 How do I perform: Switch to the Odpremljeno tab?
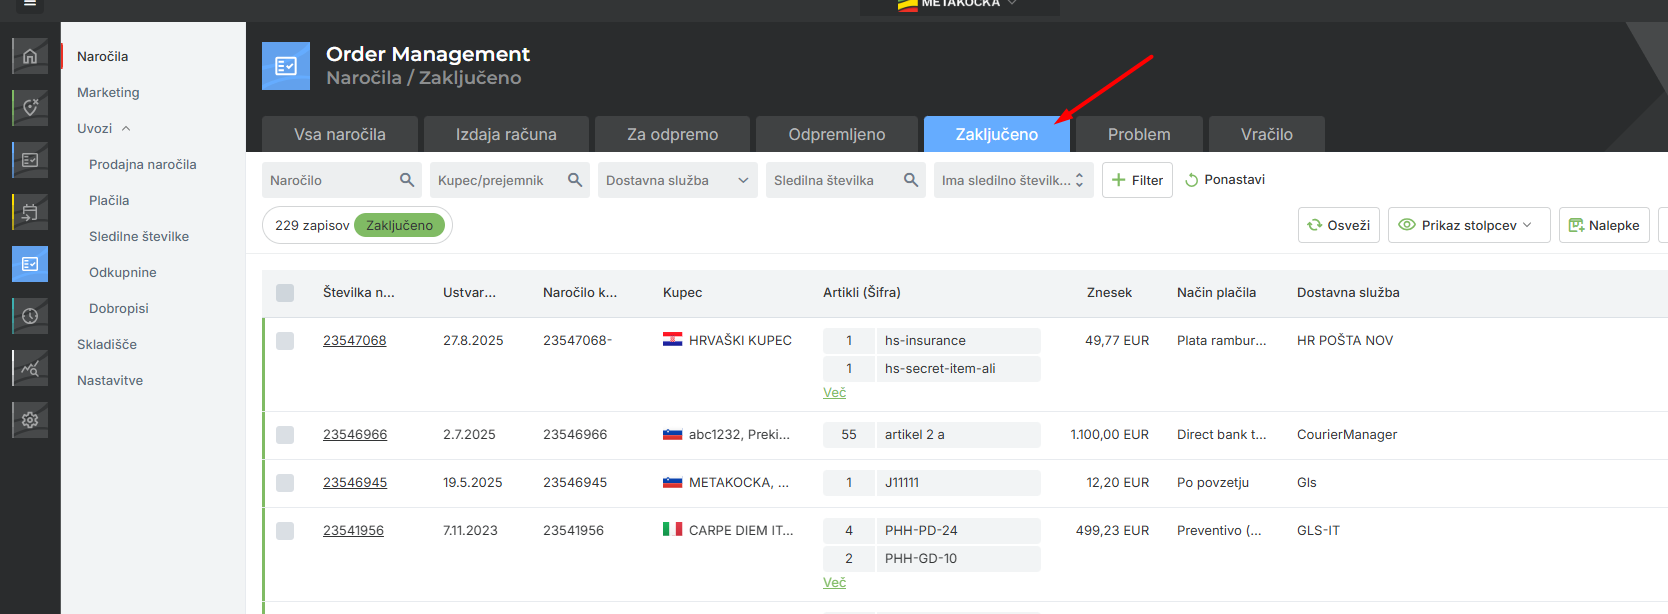click(x=837, y=134)
